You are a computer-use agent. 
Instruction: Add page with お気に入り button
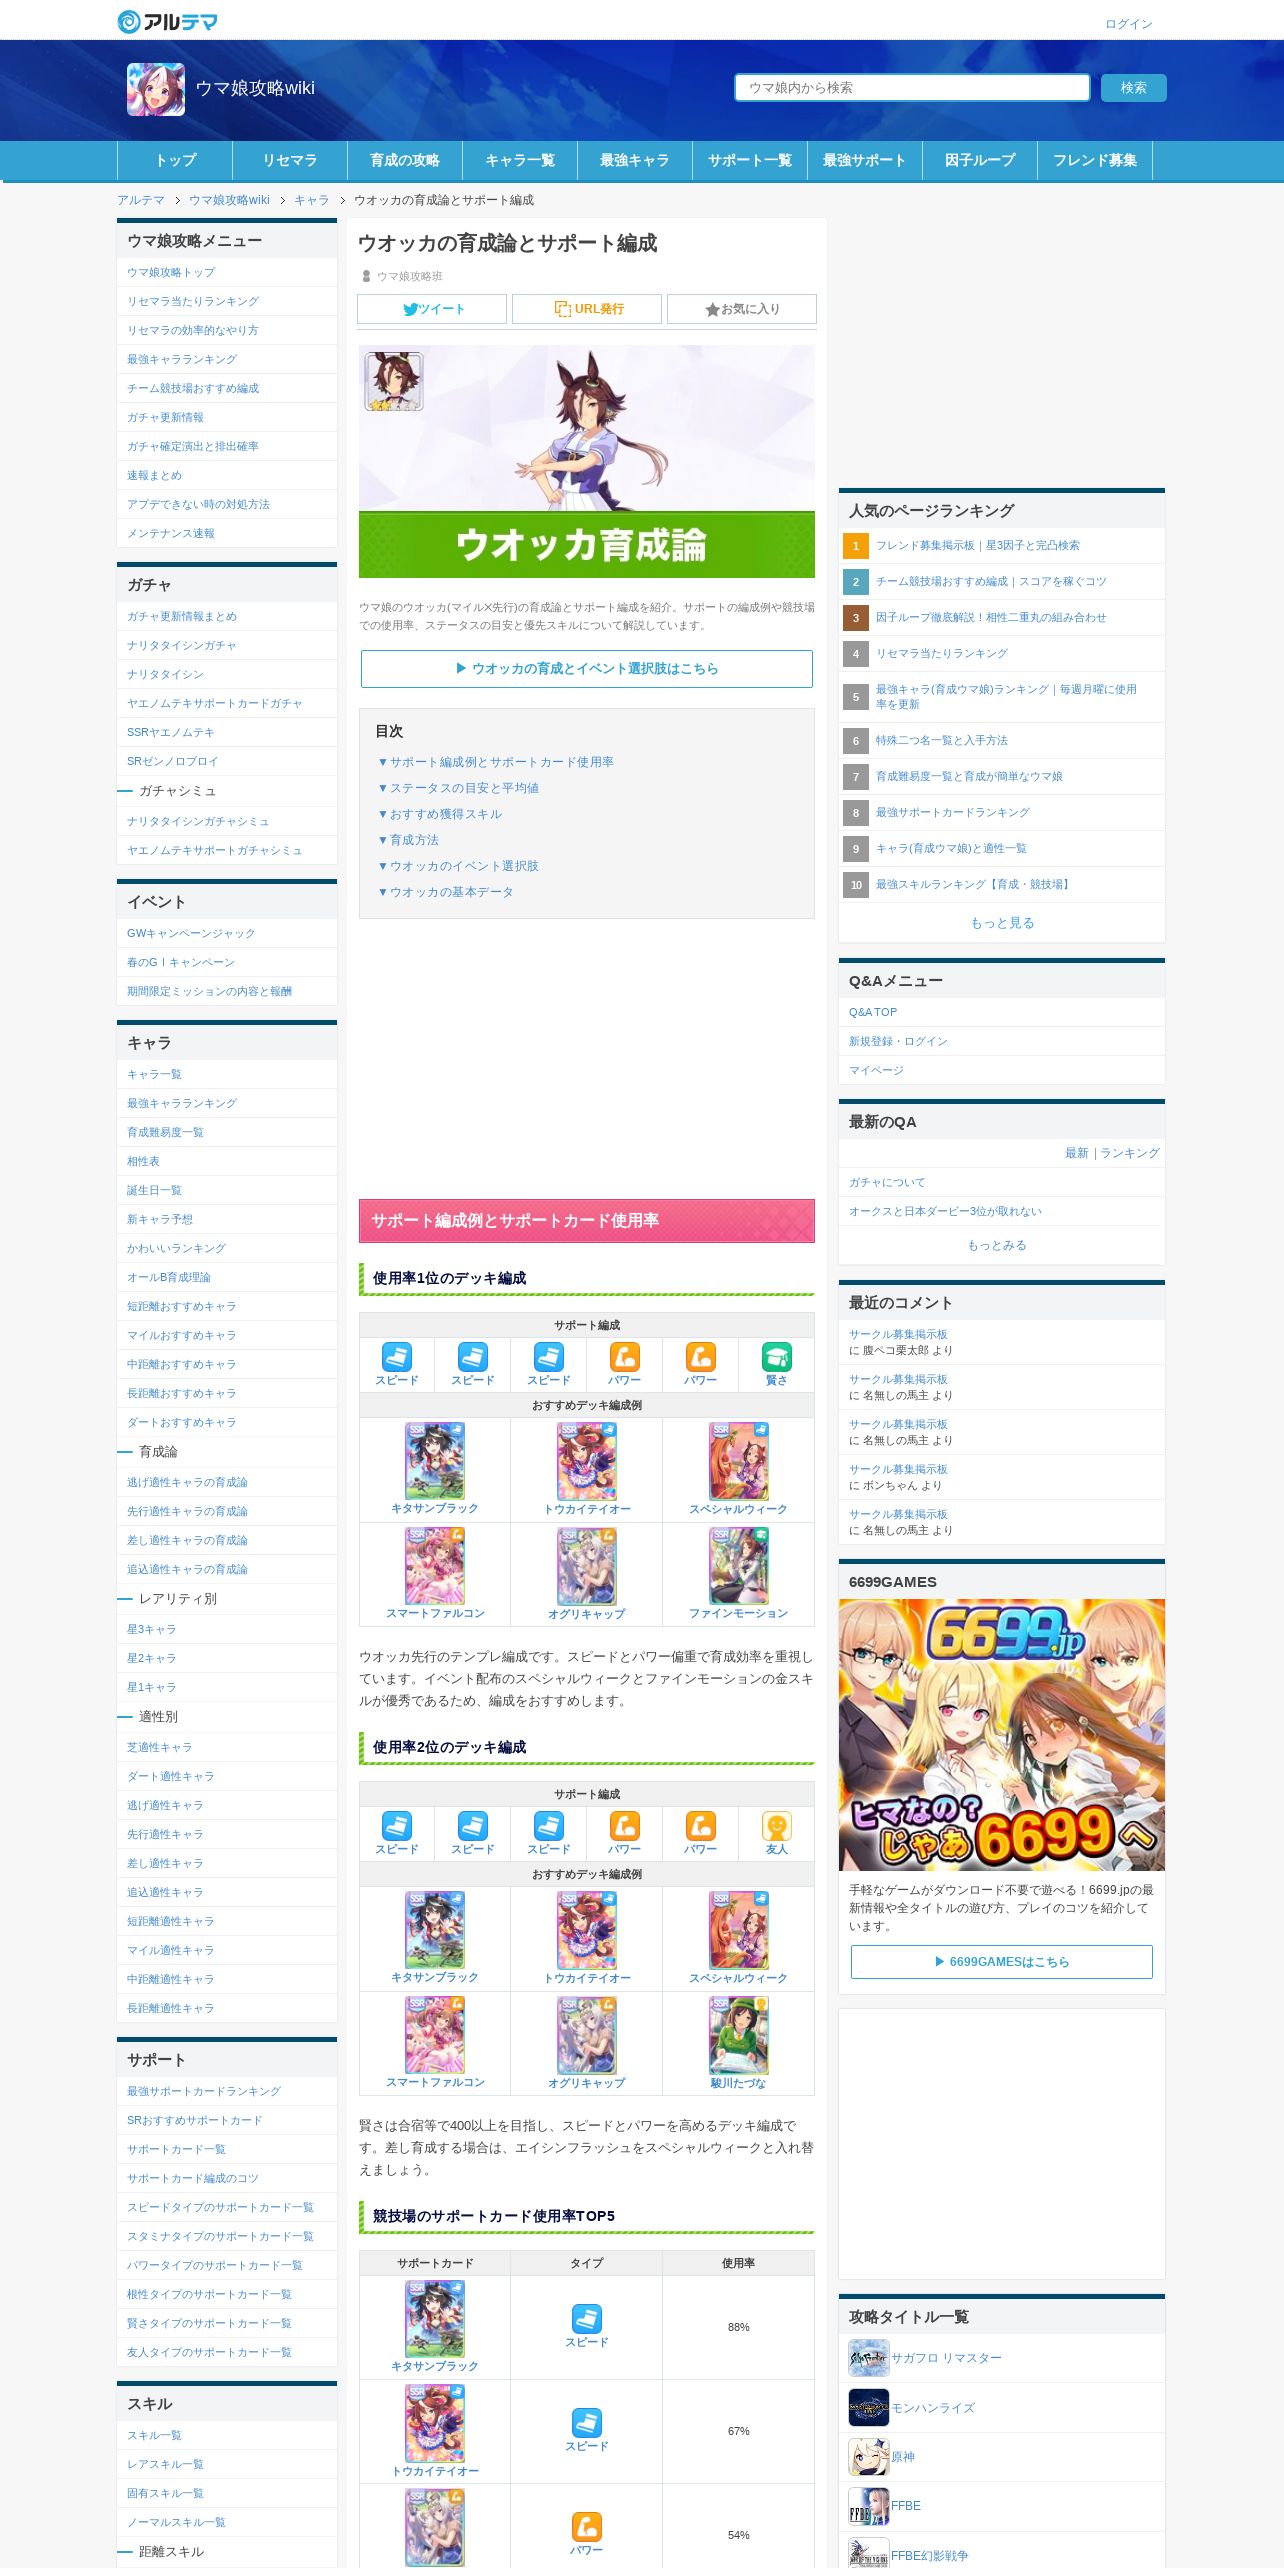point(742,309)
